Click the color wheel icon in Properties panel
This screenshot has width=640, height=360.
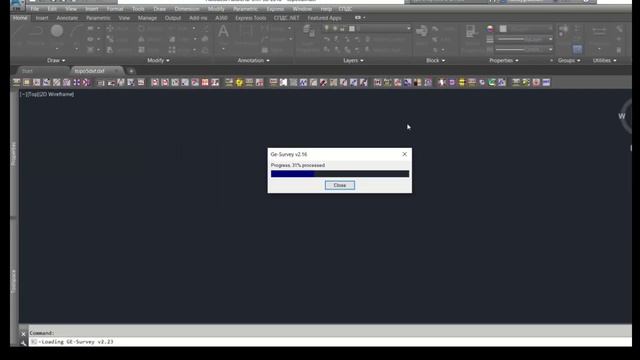click(490, 29)
